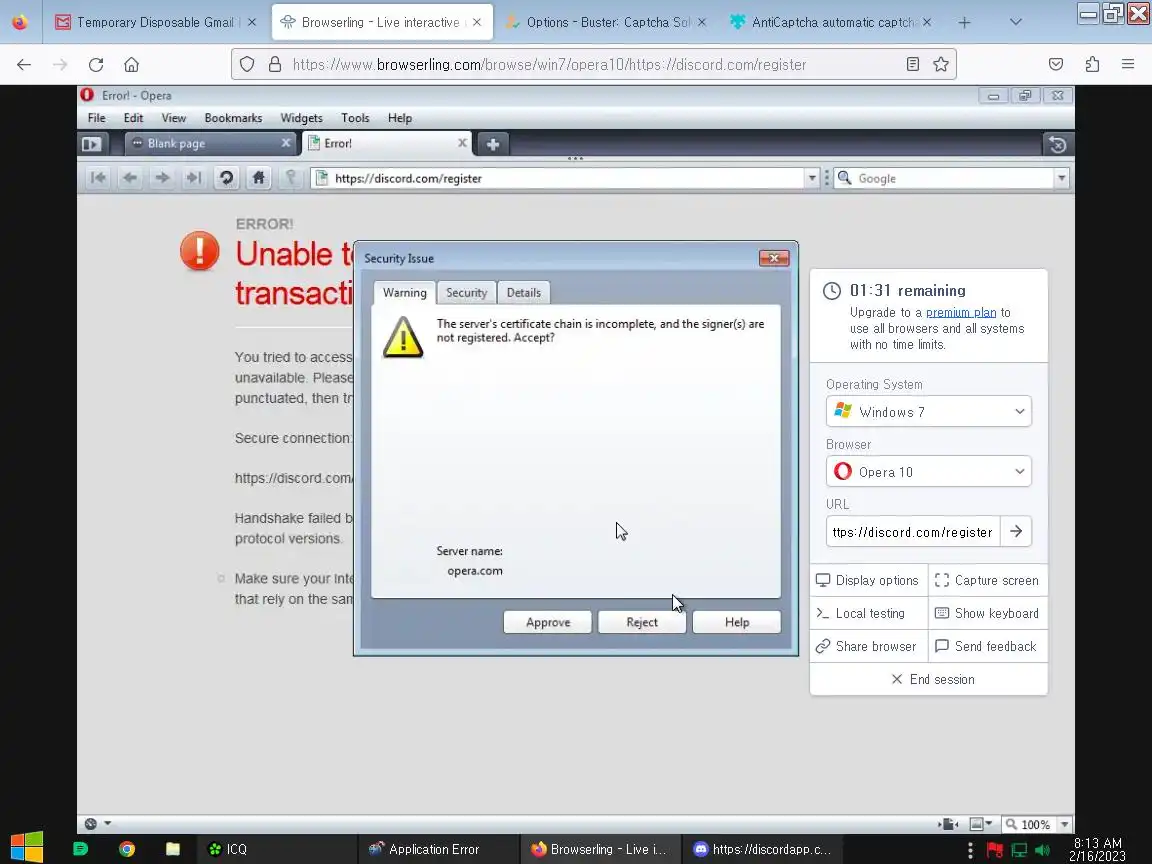Open the Opera Bookmarks menu

coord(233,118)
